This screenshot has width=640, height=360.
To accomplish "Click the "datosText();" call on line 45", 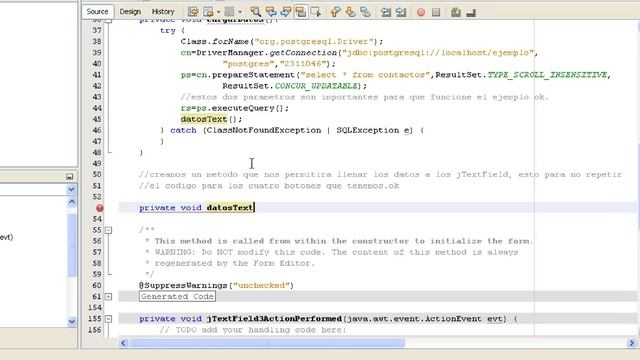I will click(x=211, y=119).
